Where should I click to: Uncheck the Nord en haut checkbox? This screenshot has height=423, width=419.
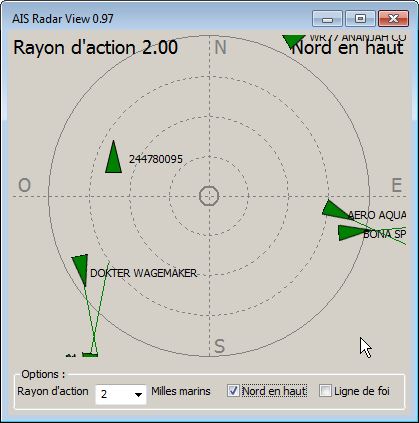click(x=233, y=391)
